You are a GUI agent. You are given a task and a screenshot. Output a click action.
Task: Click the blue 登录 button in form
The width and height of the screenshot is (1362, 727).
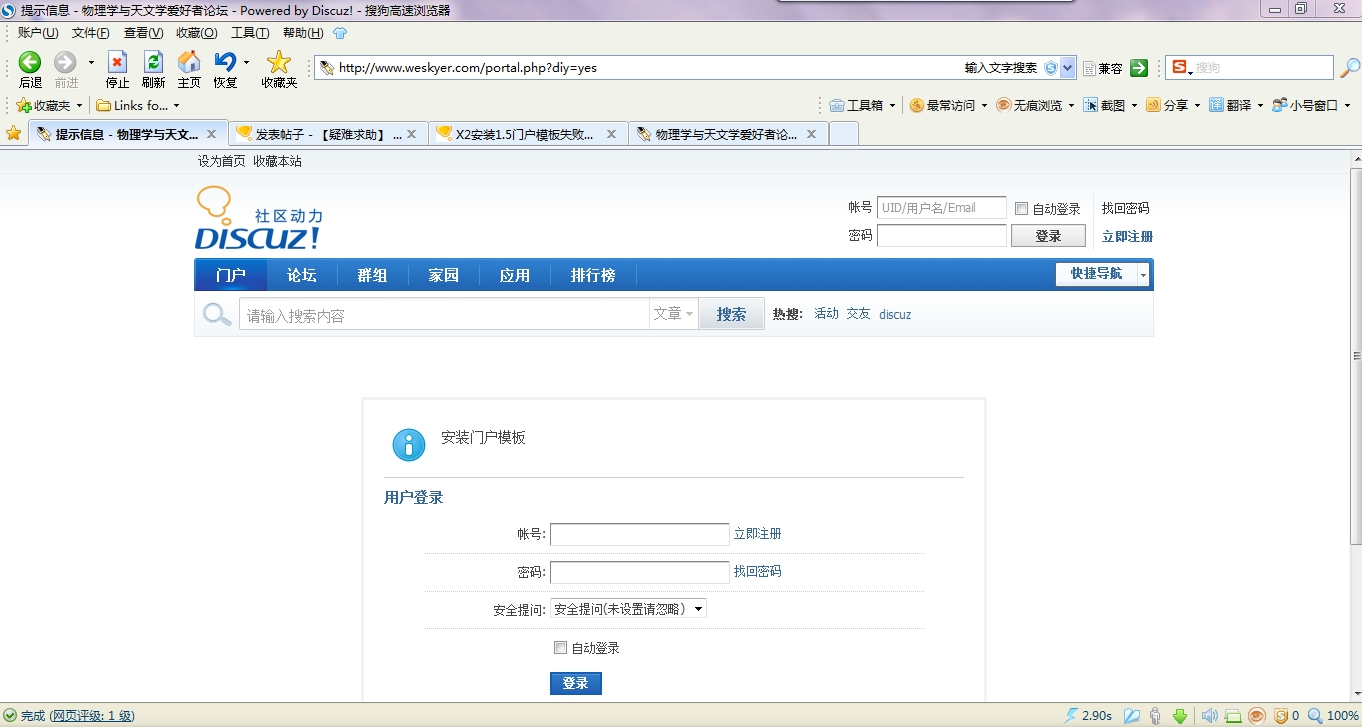coord(576,683)
